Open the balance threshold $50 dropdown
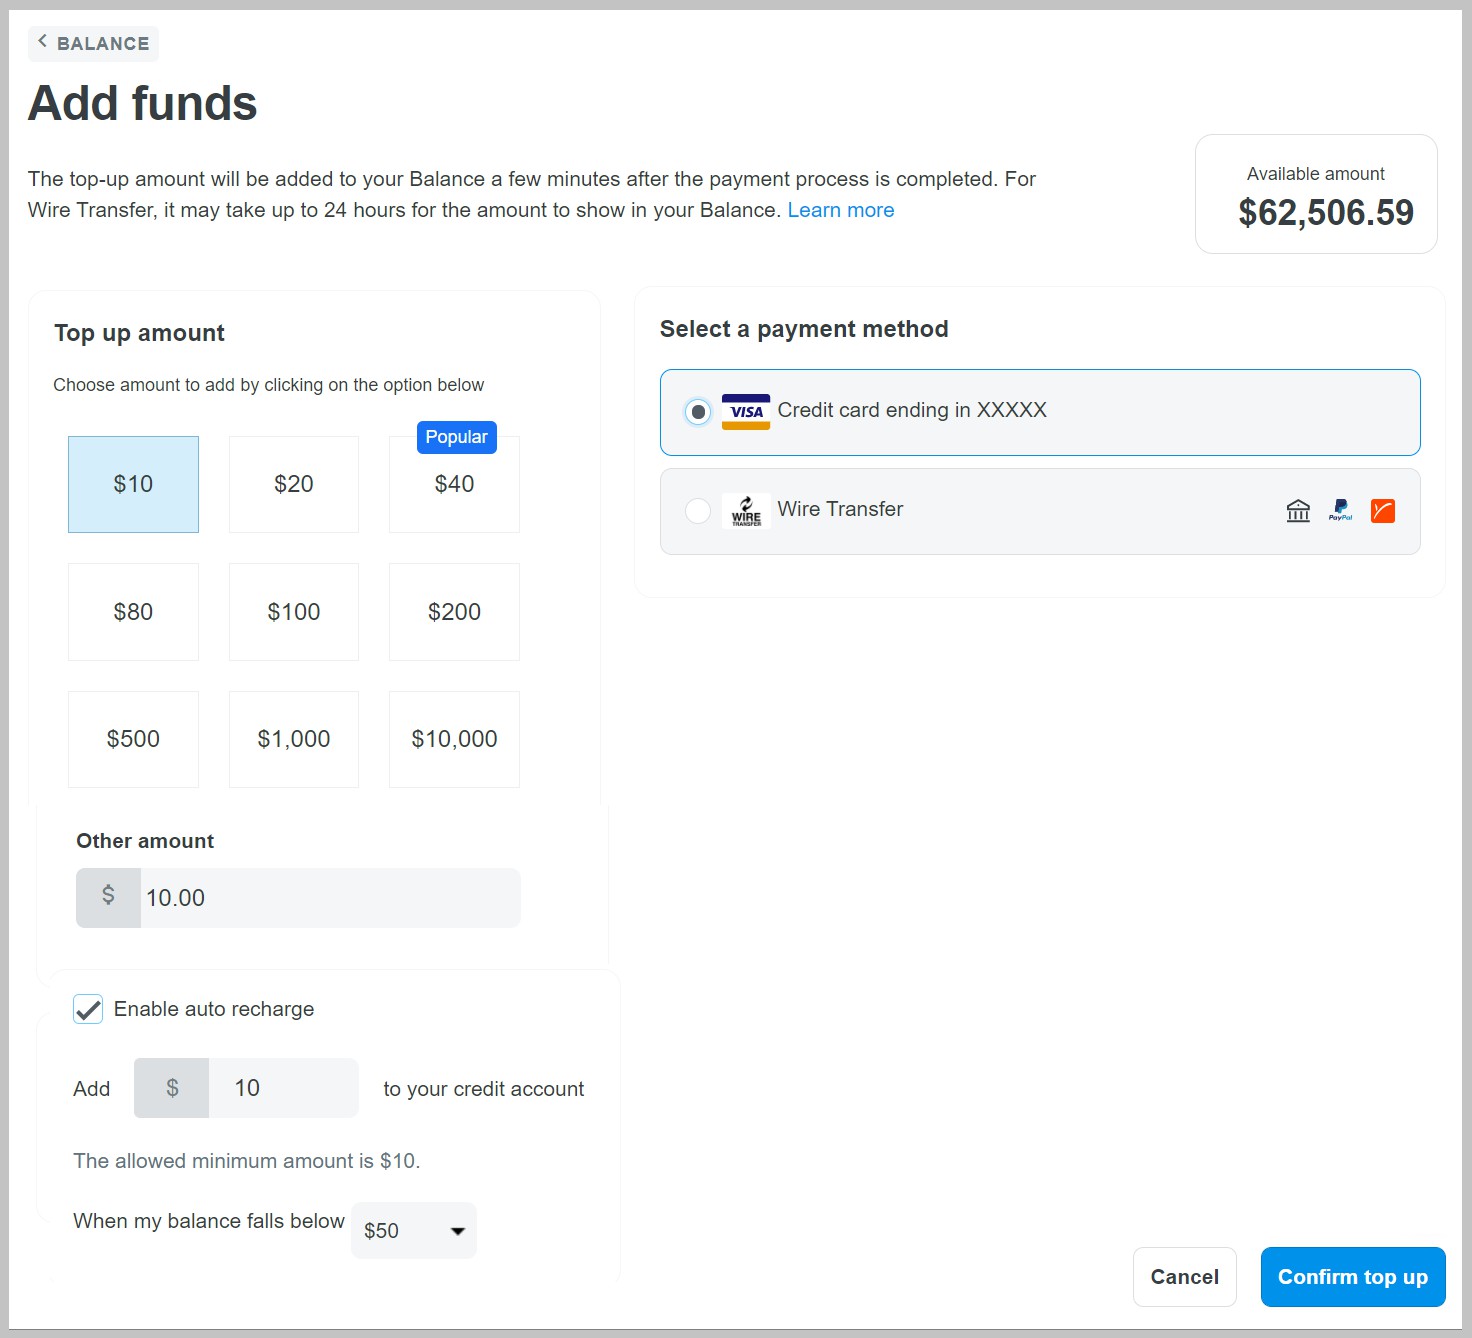1472x1338 pixels. pos(414,1231)
